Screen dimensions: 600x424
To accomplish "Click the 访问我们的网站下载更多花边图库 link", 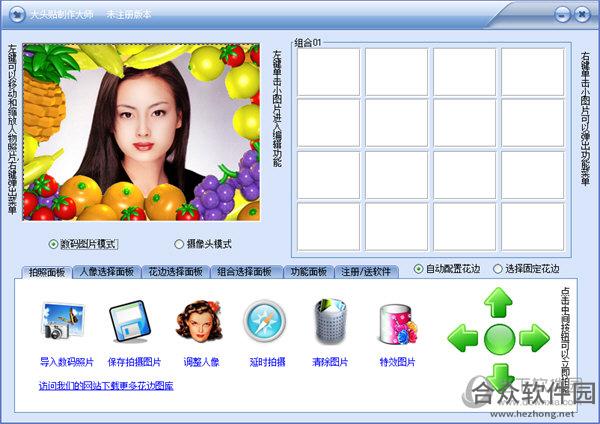I will coord(106,385).
